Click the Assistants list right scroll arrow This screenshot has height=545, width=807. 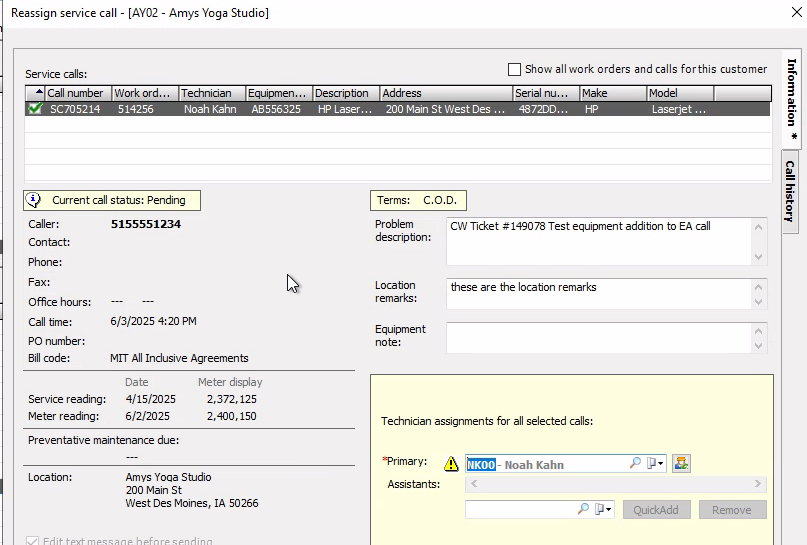758,483
